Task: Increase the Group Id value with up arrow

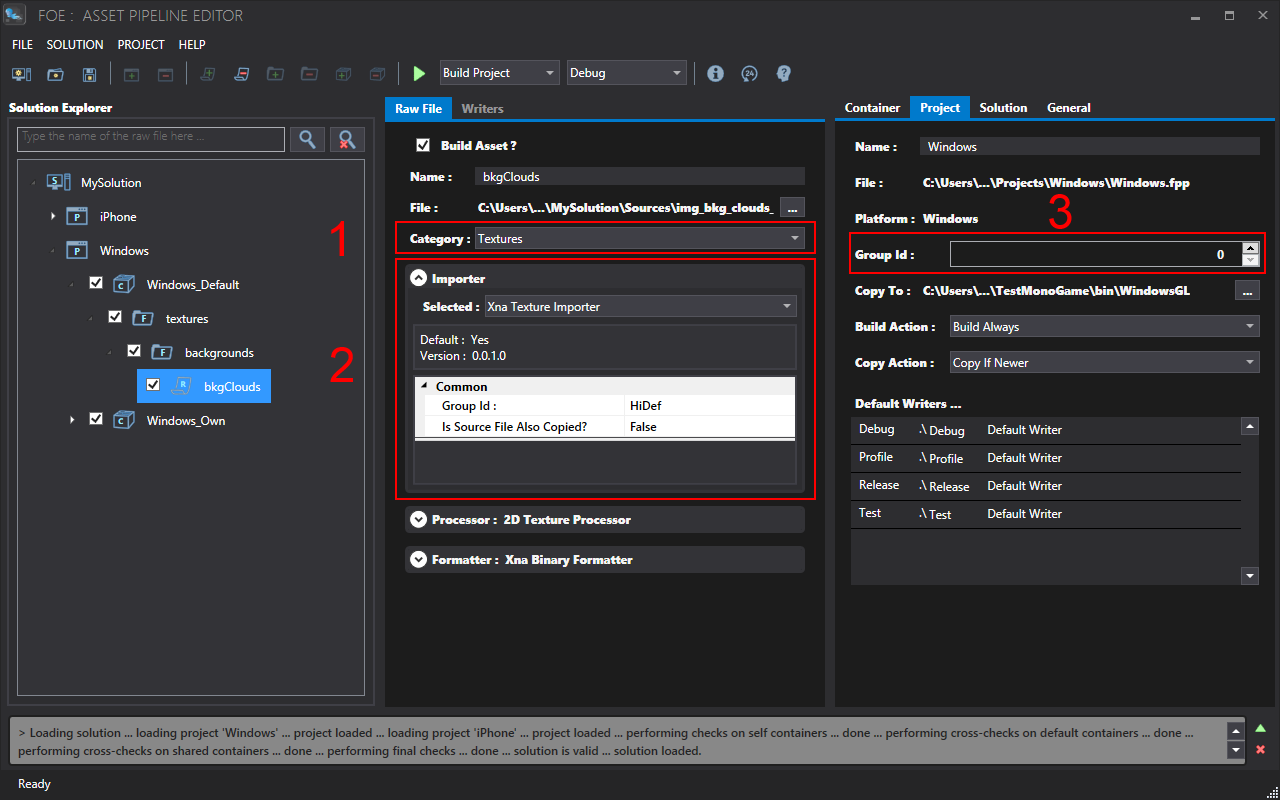Action: (x=1250, y=248)
